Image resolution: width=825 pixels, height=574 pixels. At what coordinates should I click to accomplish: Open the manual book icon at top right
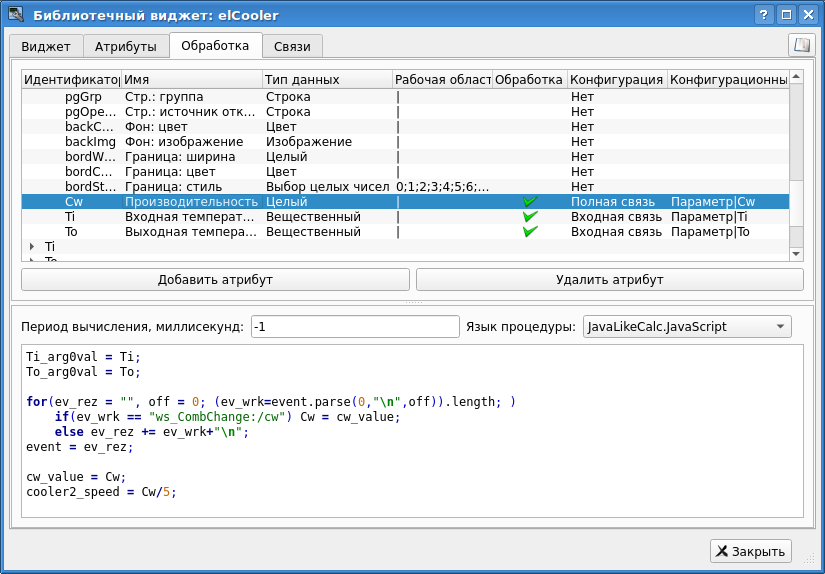point(801,45)
